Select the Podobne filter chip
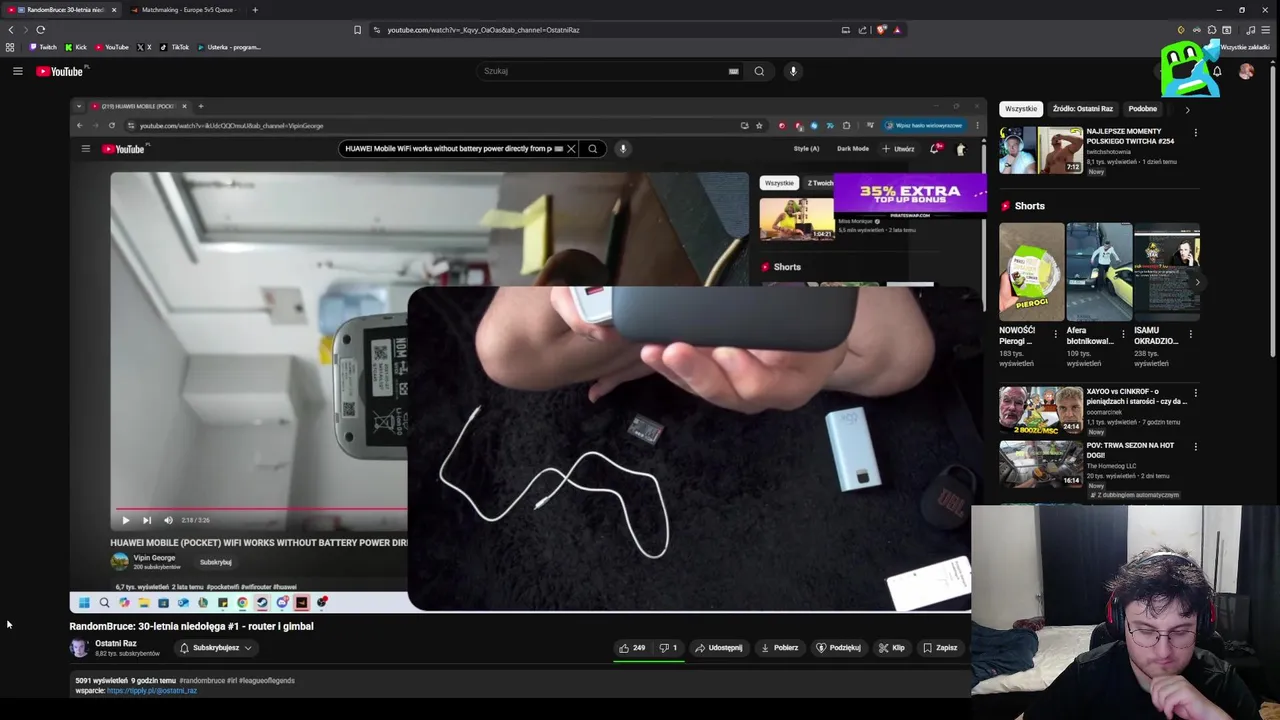Screen dimensions: 1280x720 click(x=1143, y=109)
